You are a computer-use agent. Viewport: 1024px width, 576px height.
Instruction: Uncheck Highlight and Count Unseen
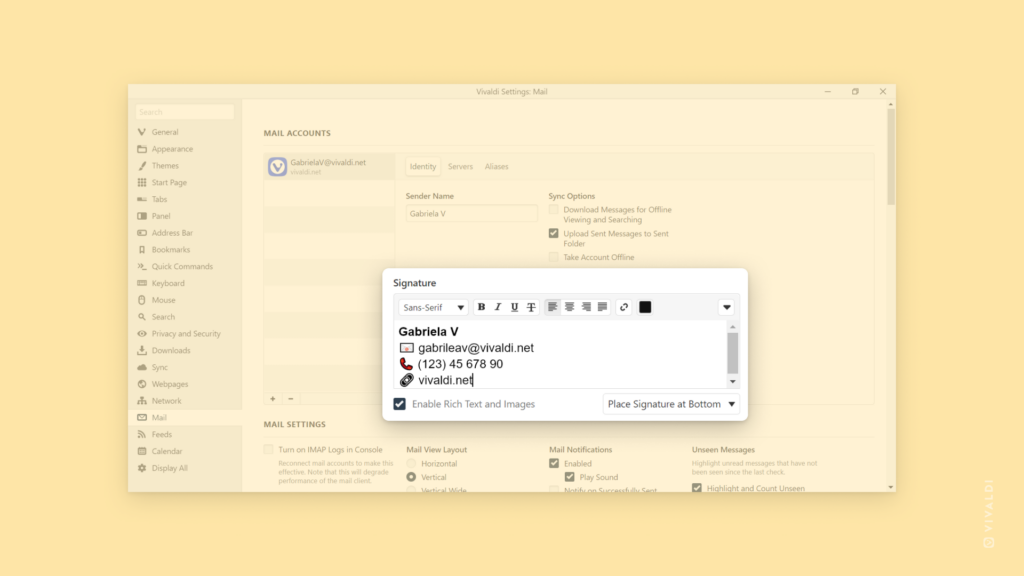click(x=697, y=488)
